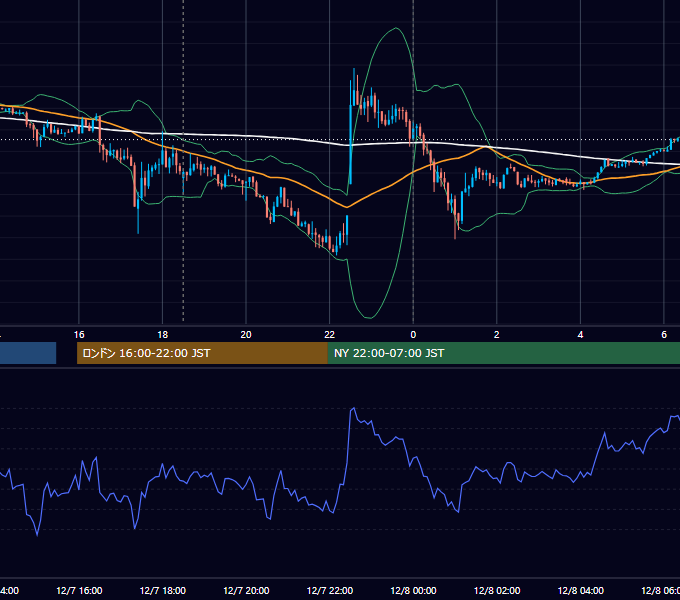Click the 20 hour label on the upper time axis
The height and width of the screenshot is (600, 680).
coord(246,335)
